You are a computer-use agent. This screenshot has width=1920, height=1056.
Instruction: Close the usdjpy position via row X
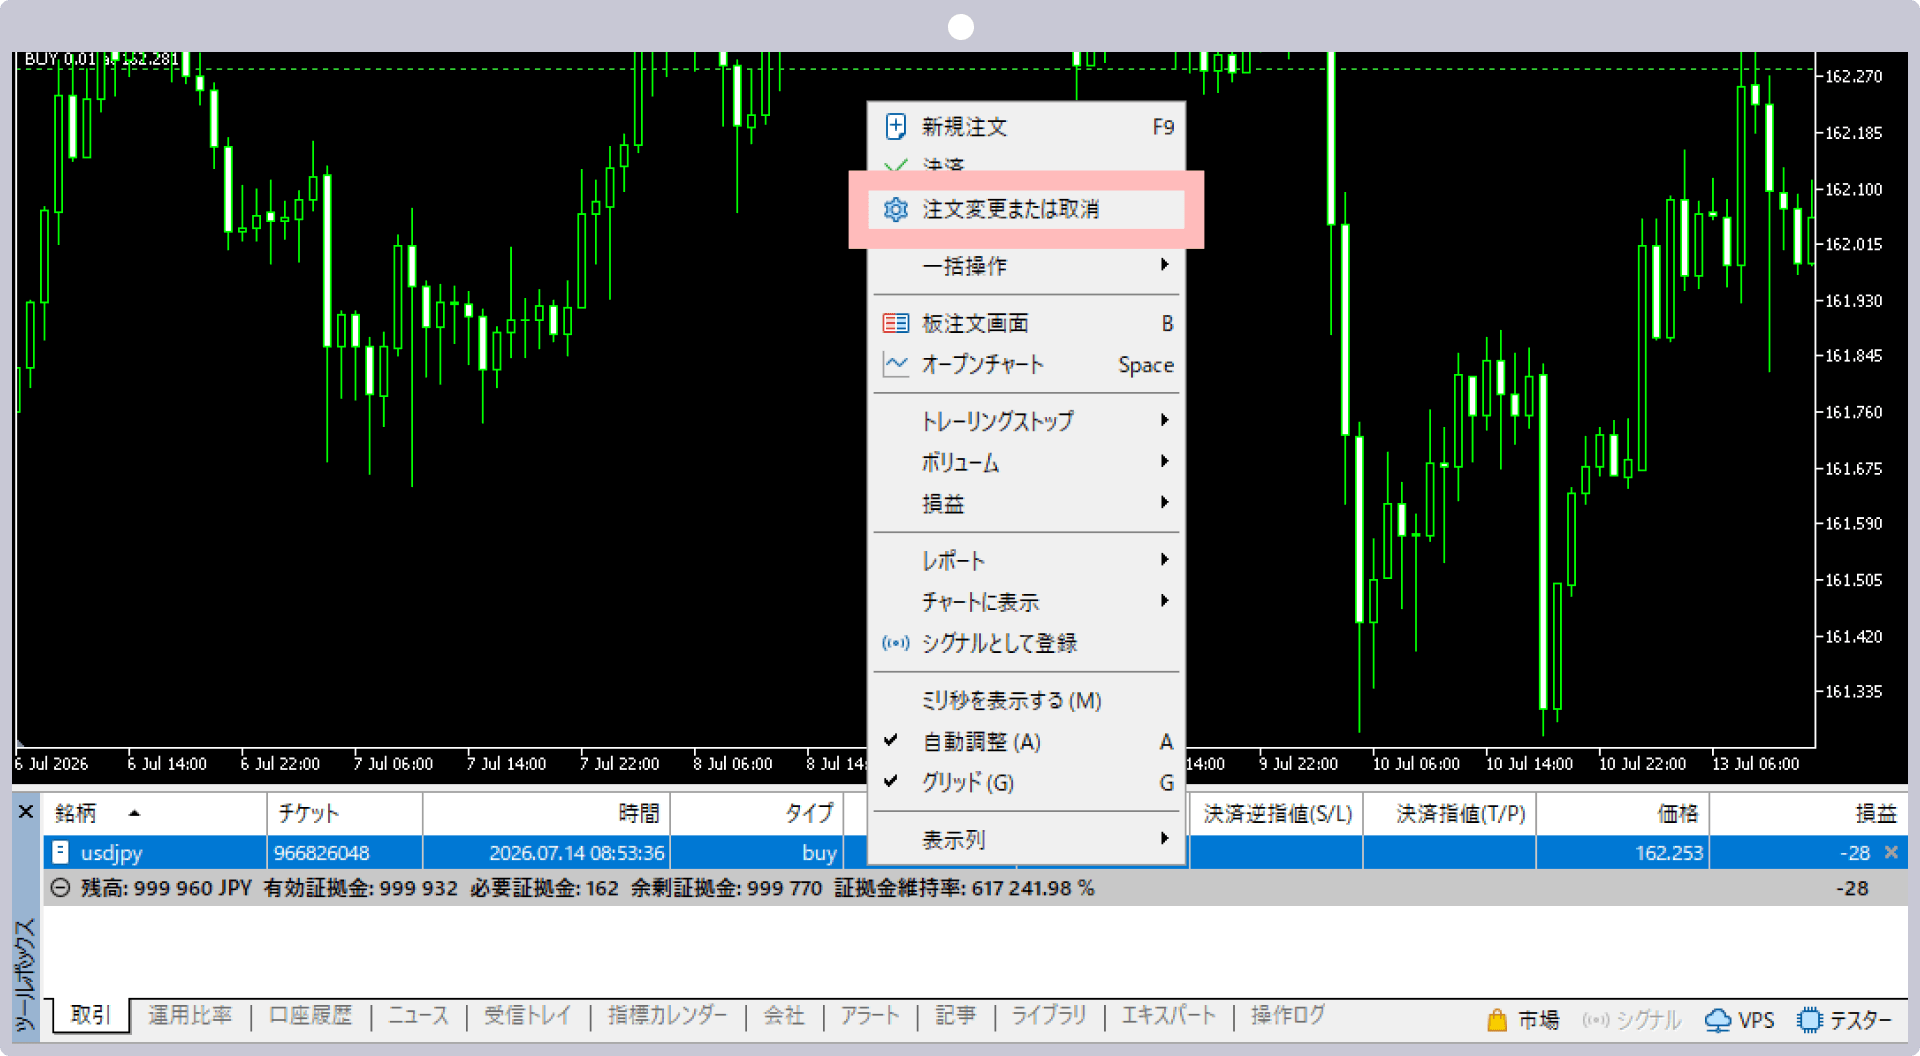click(x=1891, y=853)
